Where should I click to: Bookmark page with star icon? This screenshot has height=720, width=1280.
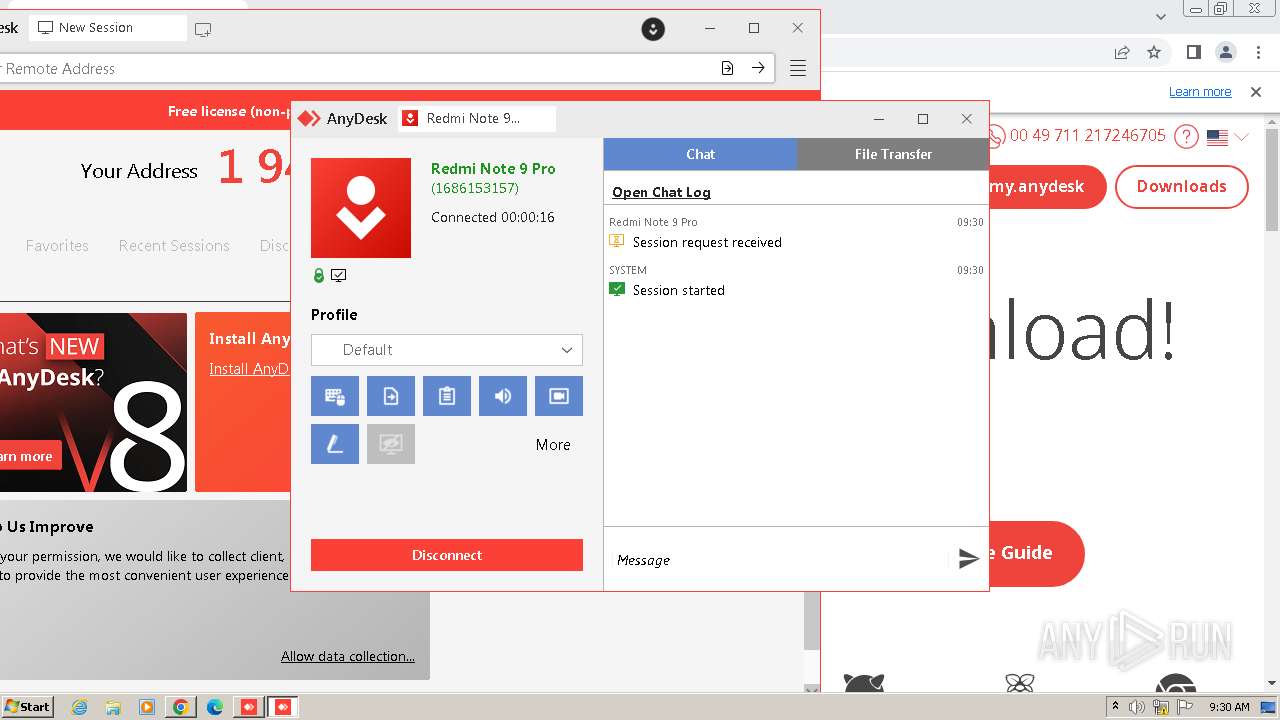point(1154,52)
